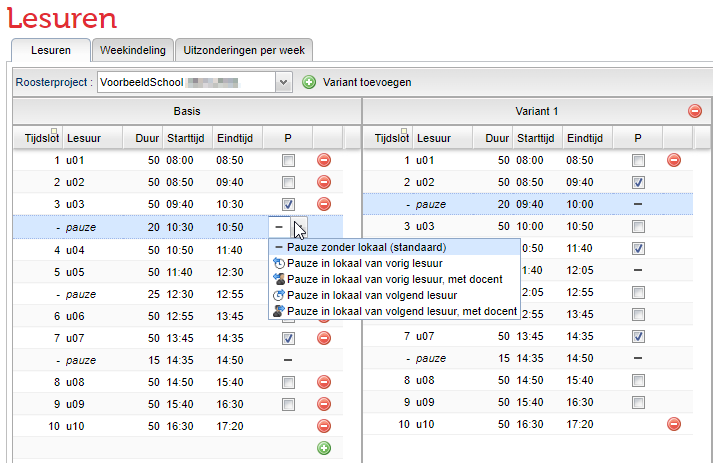Click the green plus icon to add variant
This screenshot has width=713, height=463.
(x=309, y=82)
